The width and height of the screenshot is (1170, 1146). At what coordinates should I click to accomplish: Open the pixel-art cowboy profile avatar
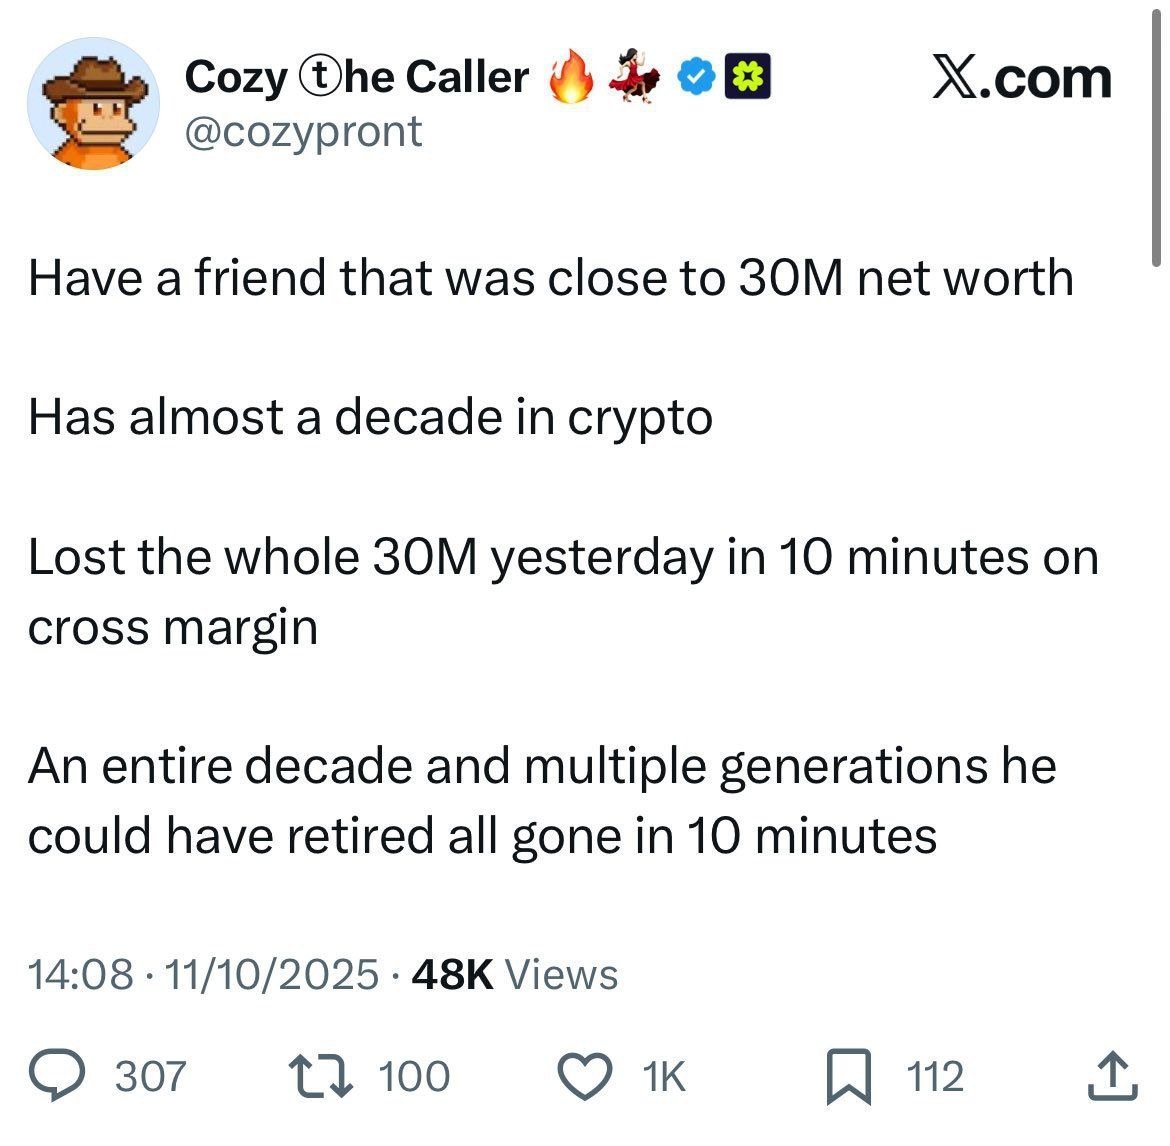pyautogui.click(x=94, y=106)
